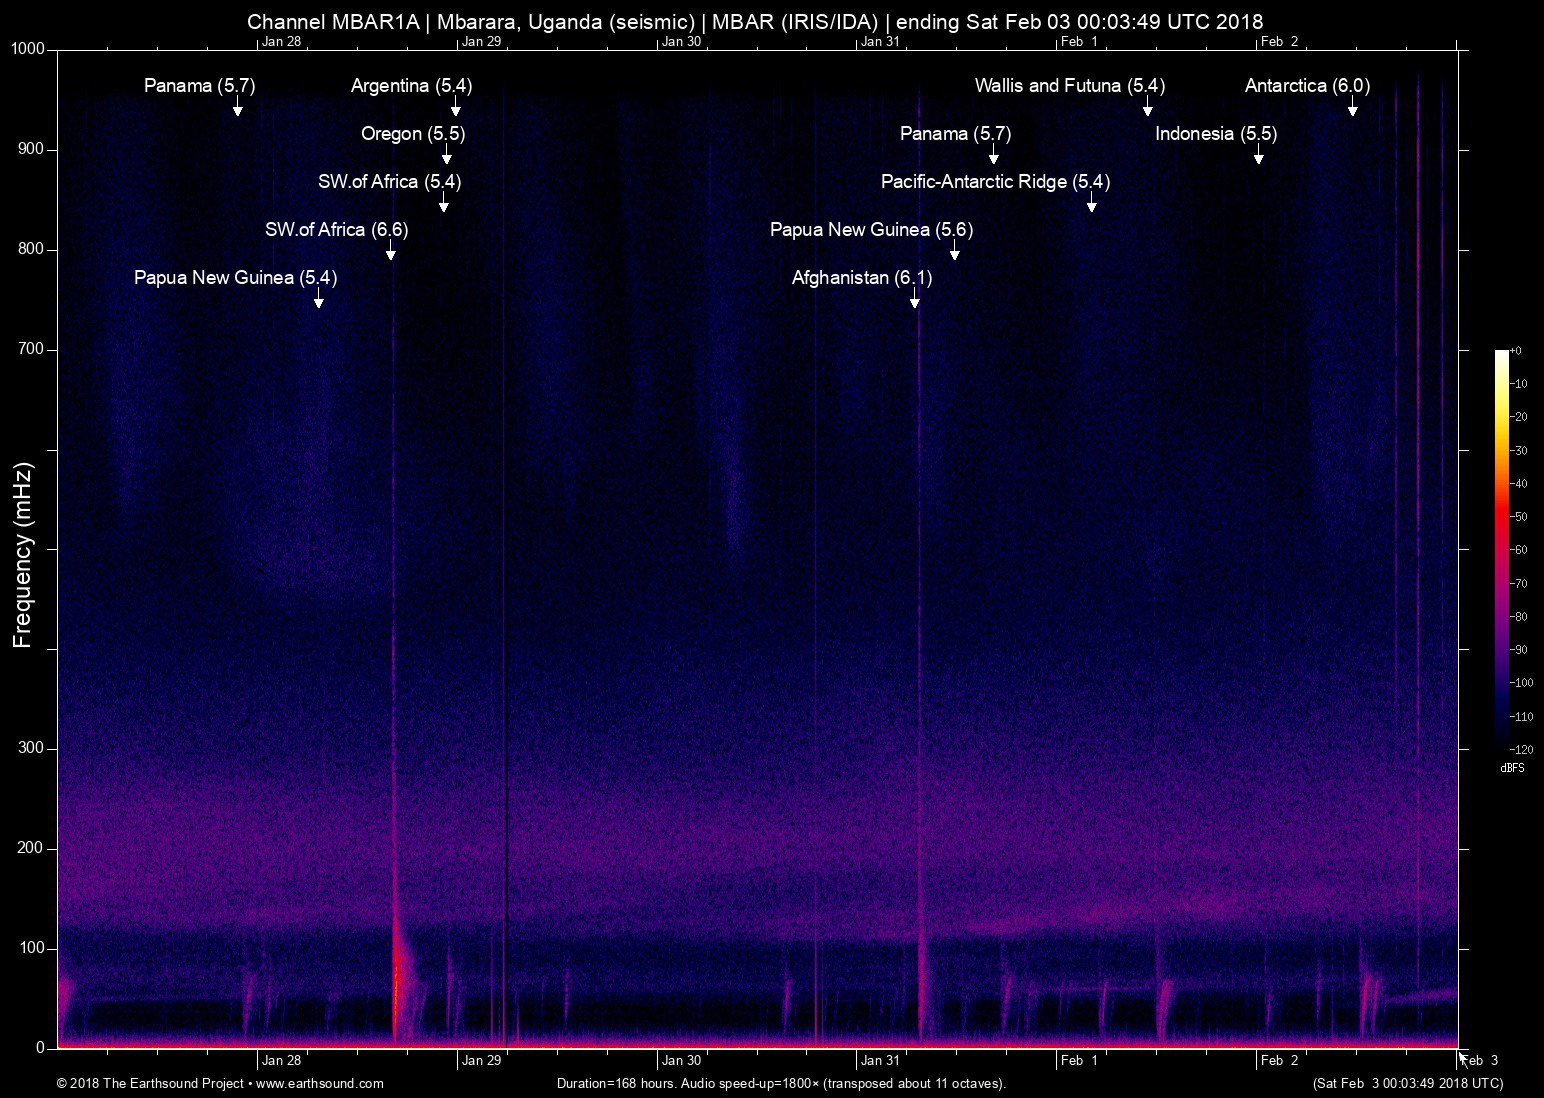
Task: Click the arrow under Antarctica (6.0)
Action: (1352, 107)
